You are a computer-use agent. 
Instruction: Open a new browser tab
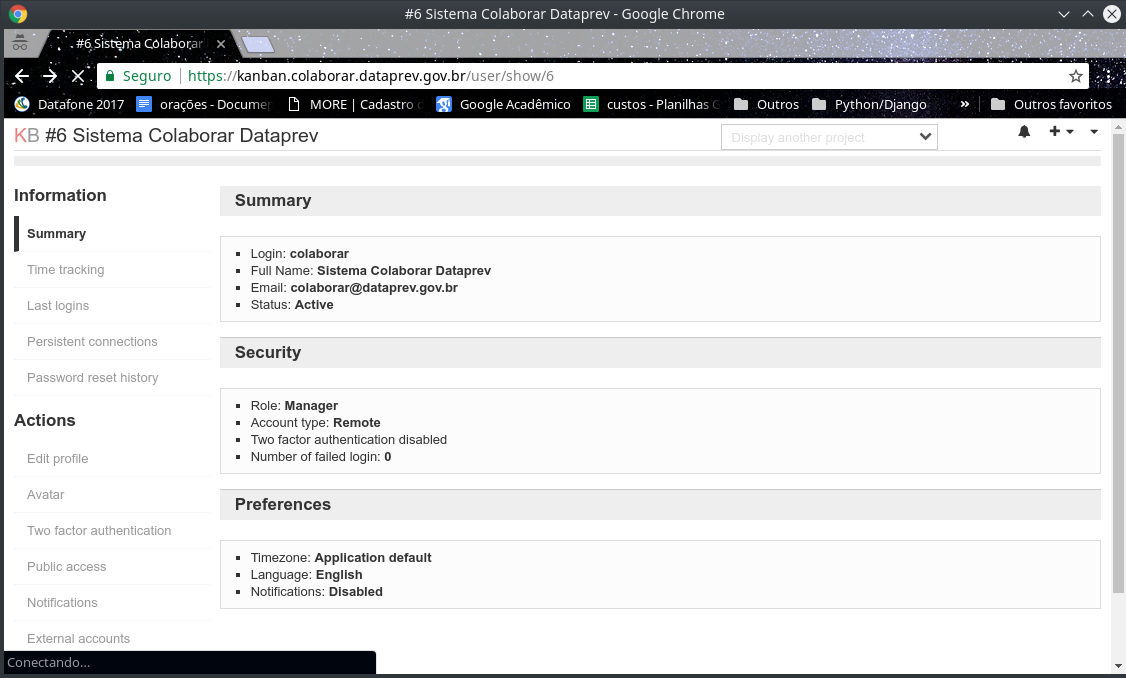(258, 45)
